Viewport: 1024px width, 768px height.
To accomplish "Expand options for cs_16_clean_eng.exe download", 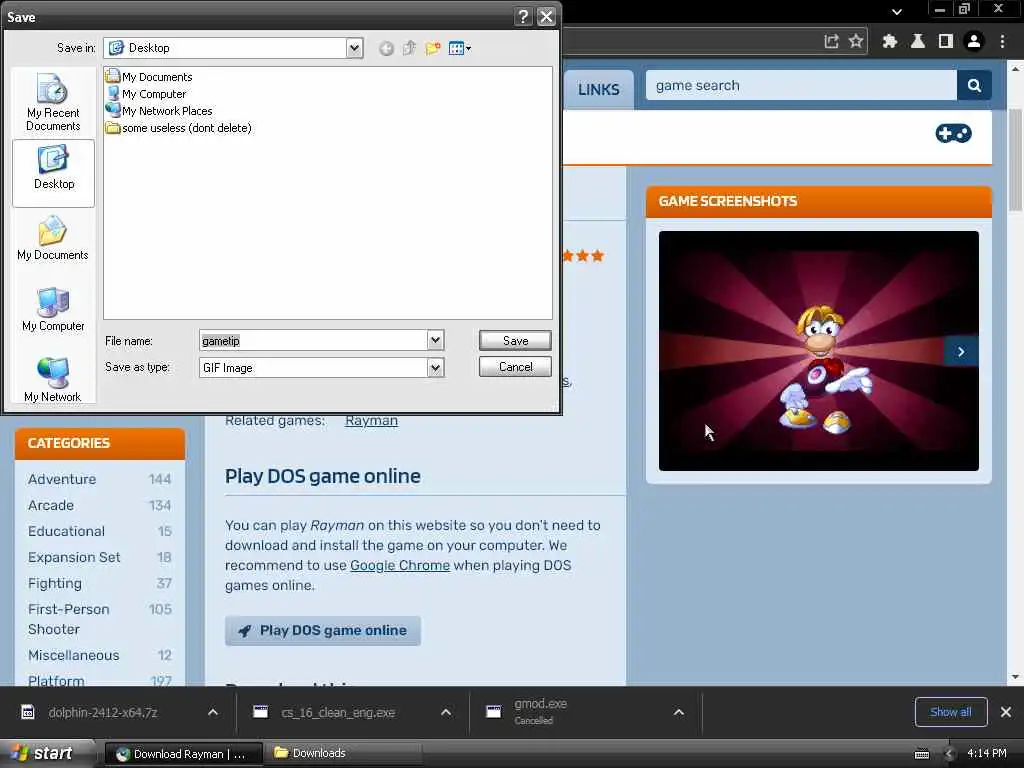I will [x=446, y=712].
